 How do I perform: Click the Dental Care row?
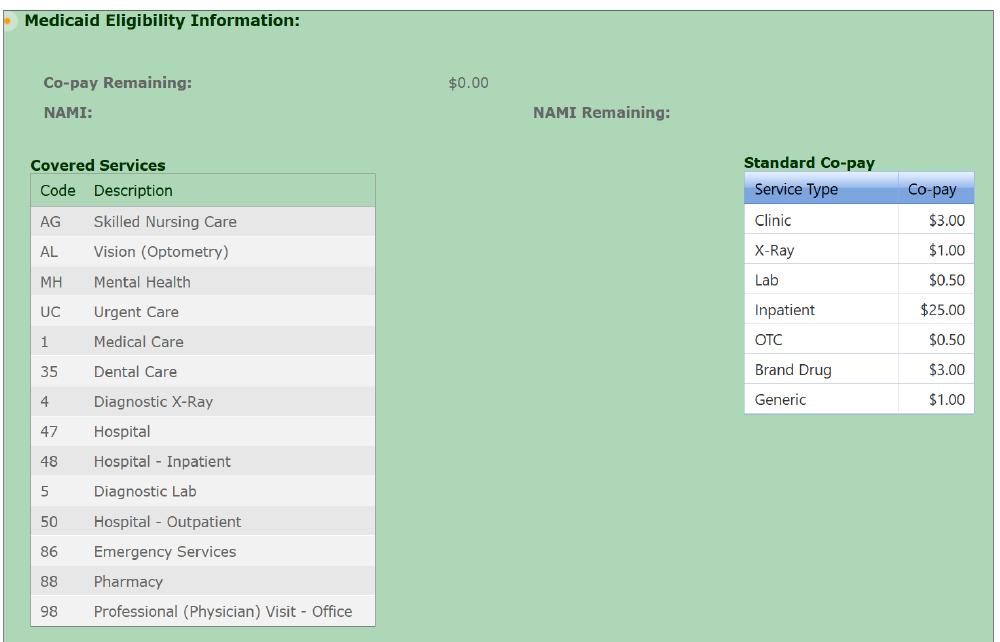pyautogui.click(x=203, y=372)
